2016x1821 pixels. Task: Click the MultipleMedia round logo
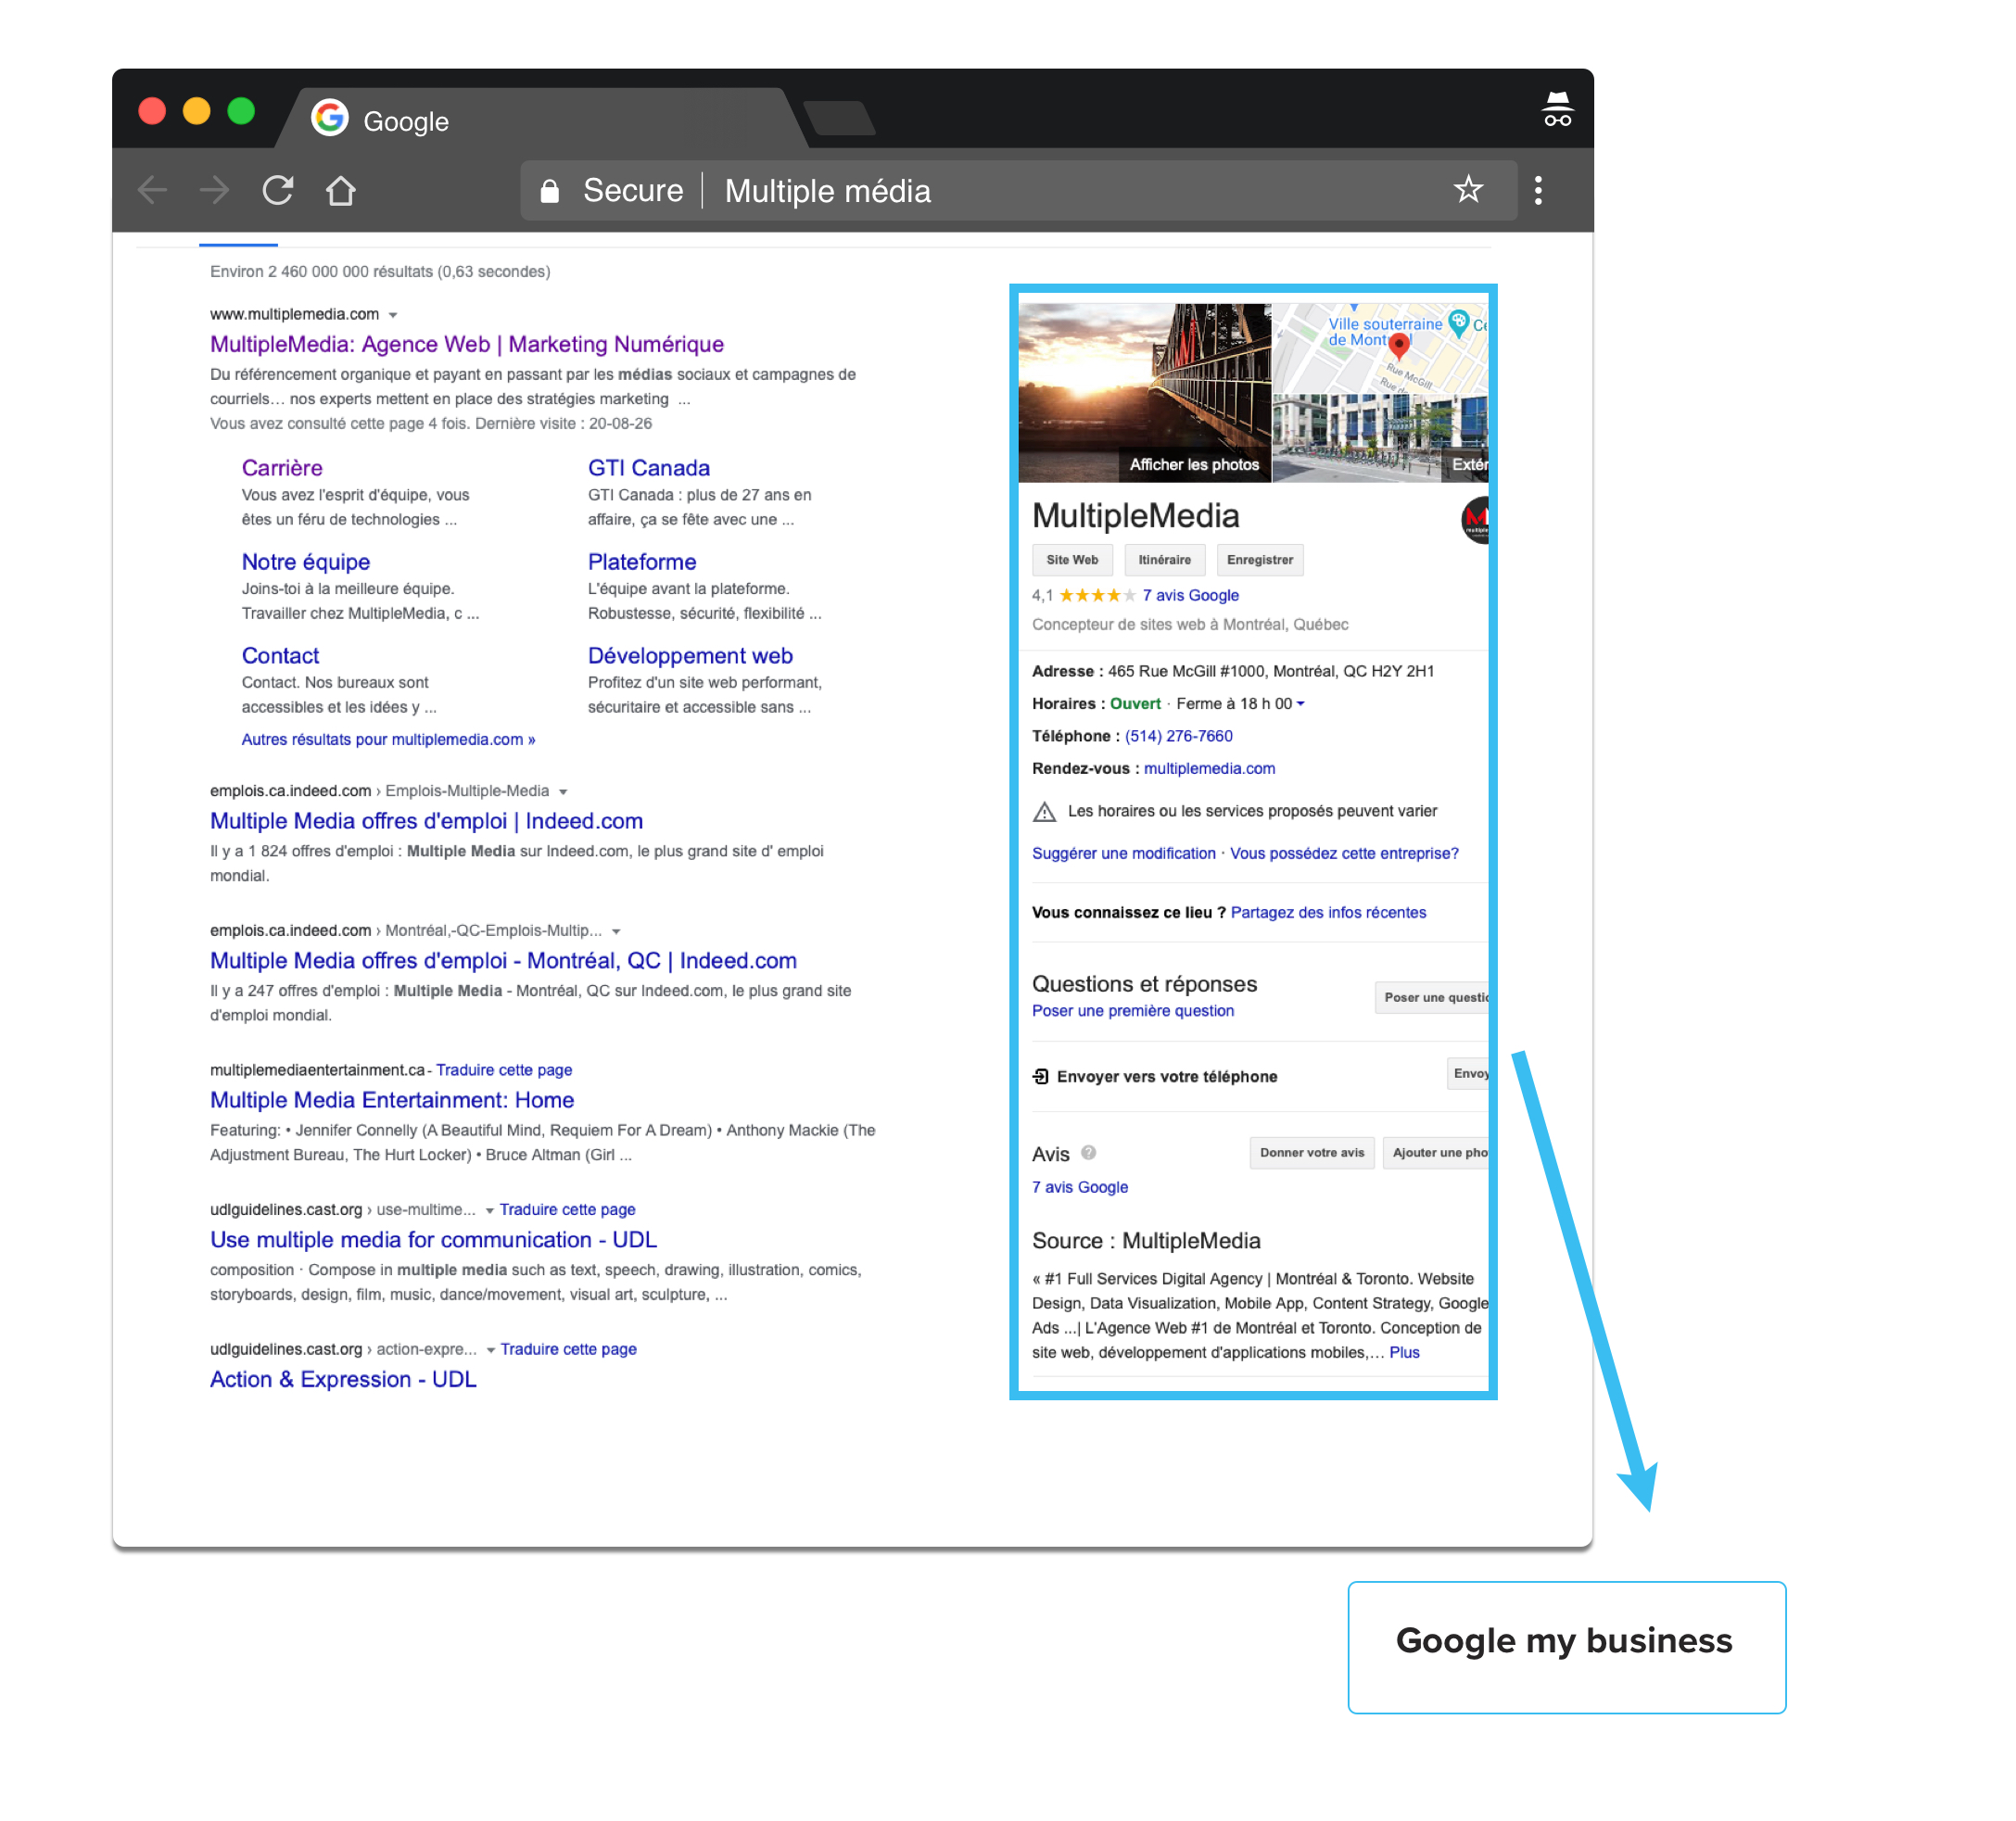coord(1475,519)
